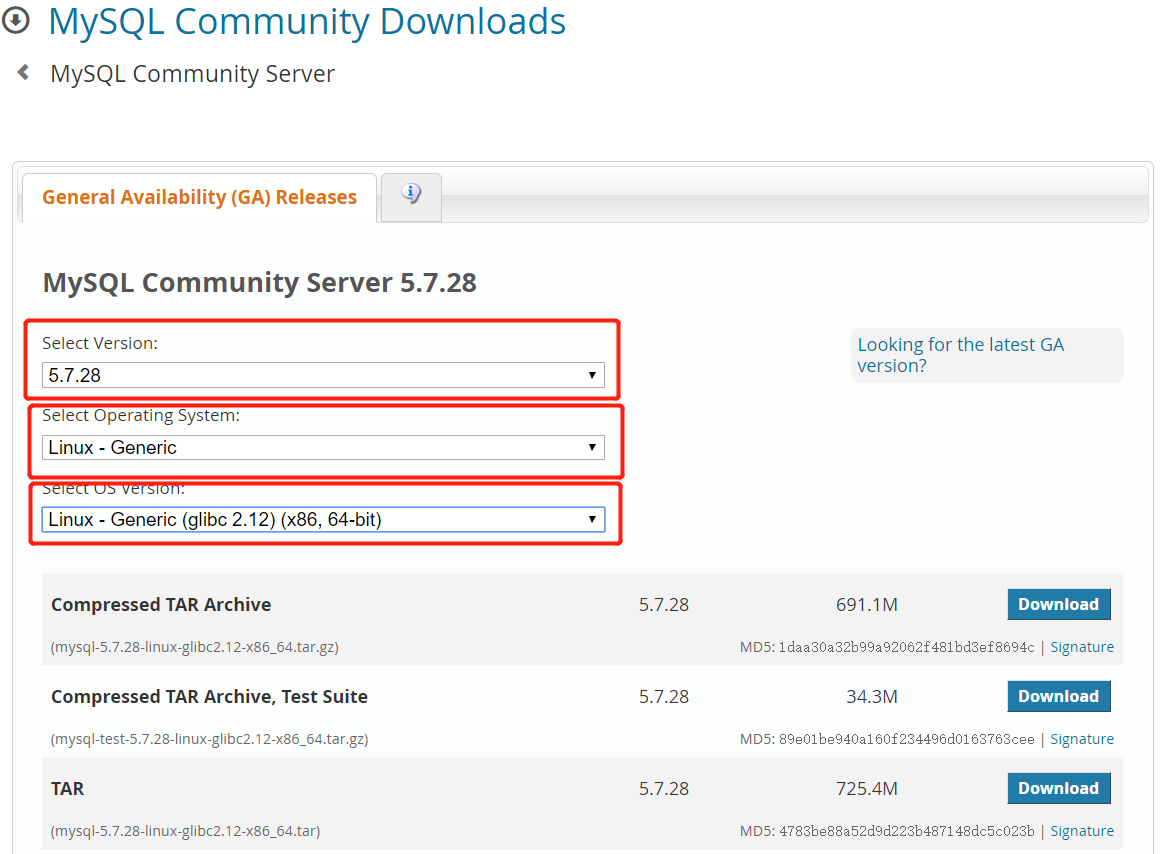Screen dimensions: 1172x854
Task: Select filename (mysql-5.7.28-linux-glibc2.12-x86_64.tar.gz)
Action: pos(194,647)
